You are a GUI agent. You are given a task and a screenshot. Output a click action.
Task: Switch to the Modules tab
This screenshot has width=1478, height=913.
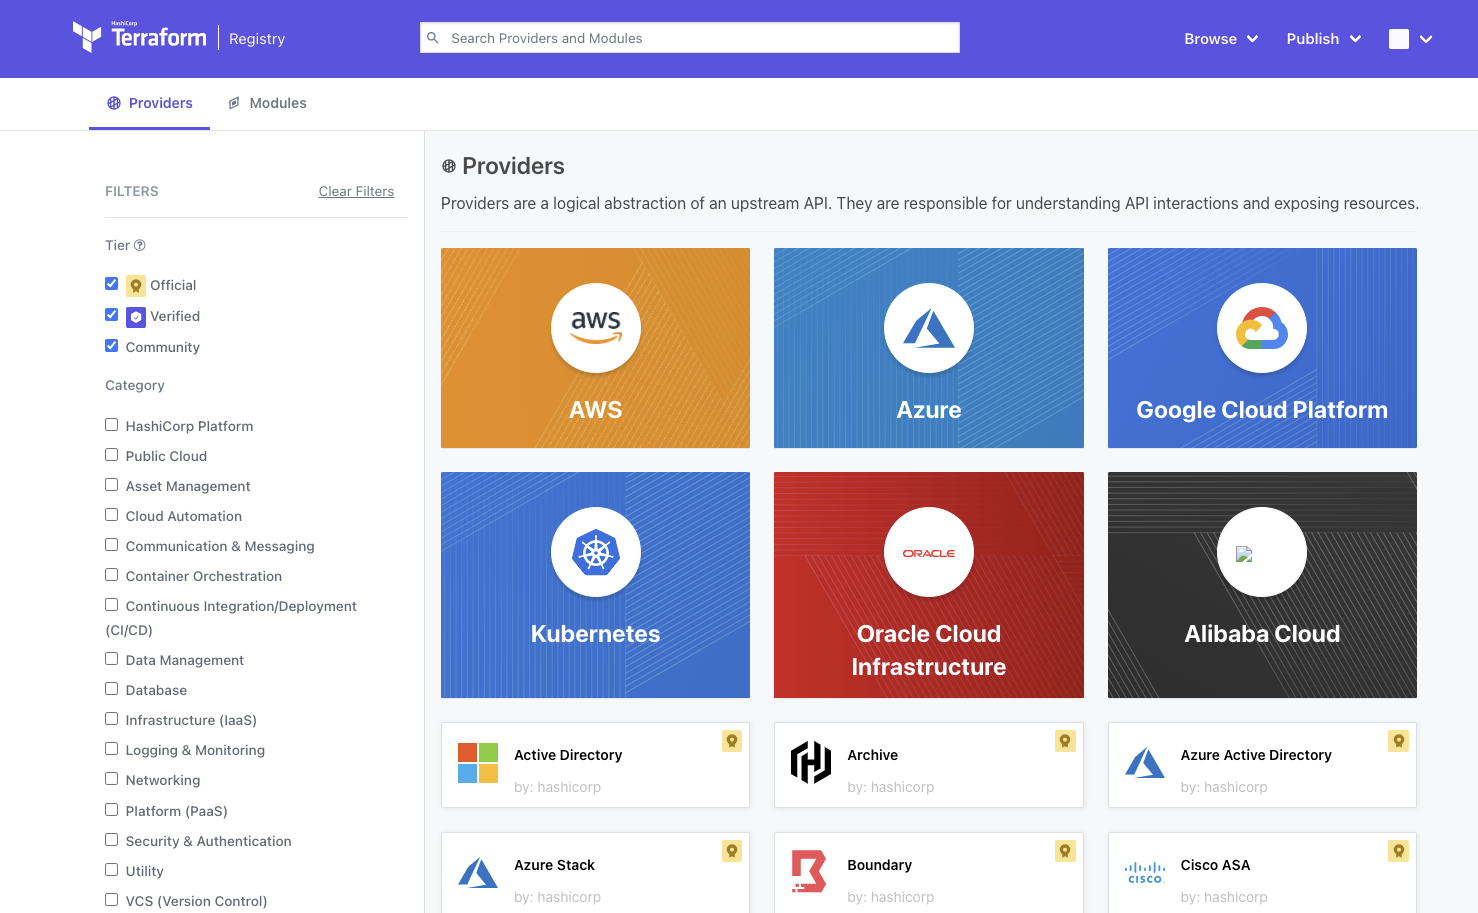pyautogui.click(x=267, y=103)
